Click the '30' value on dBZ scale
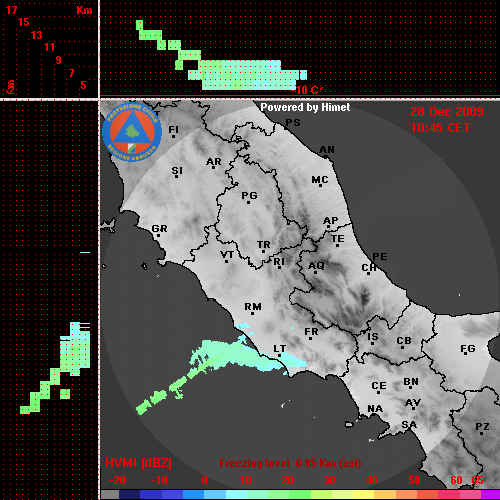500x500 pixels. (330, 480)
